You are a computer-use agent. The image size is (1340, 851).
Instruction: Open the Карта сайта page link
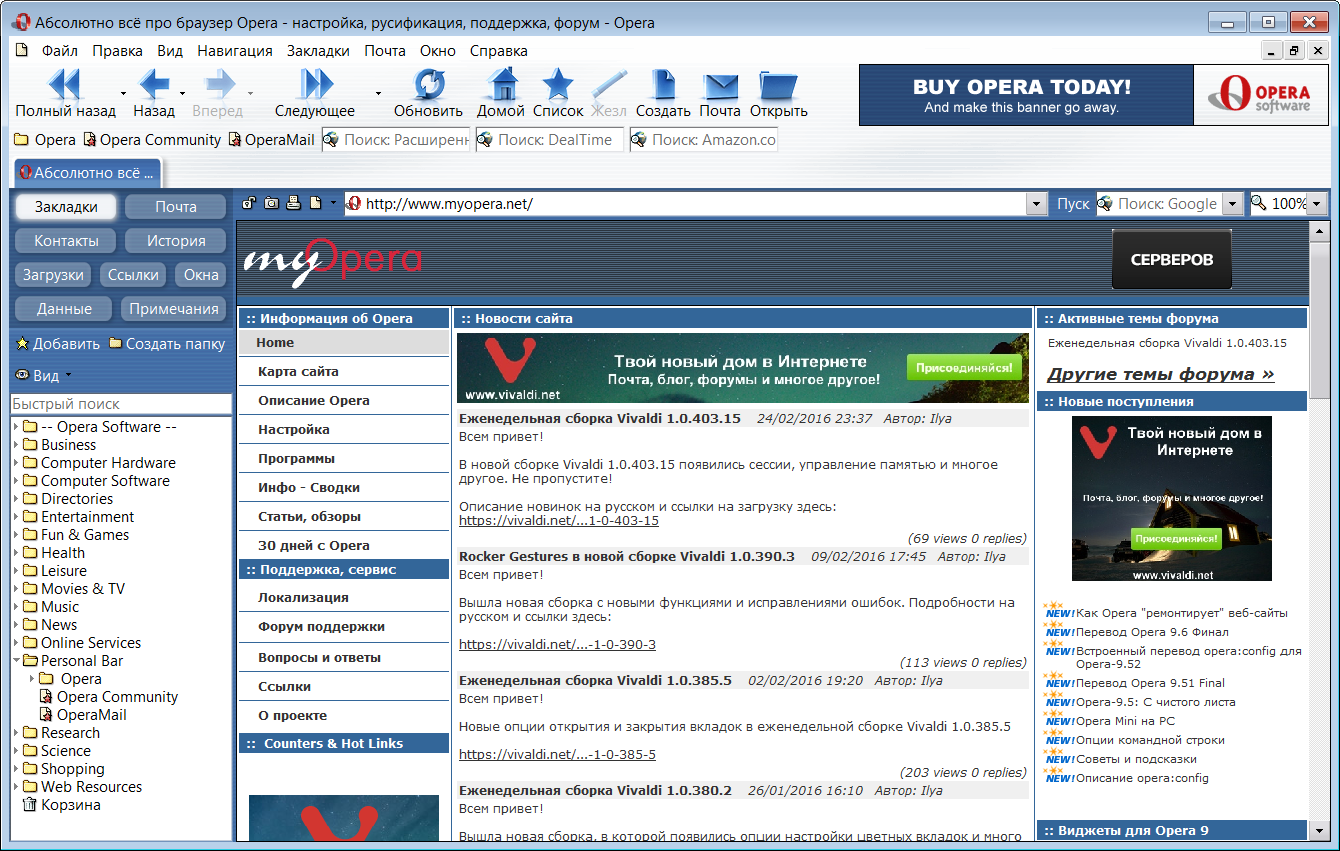298,372
